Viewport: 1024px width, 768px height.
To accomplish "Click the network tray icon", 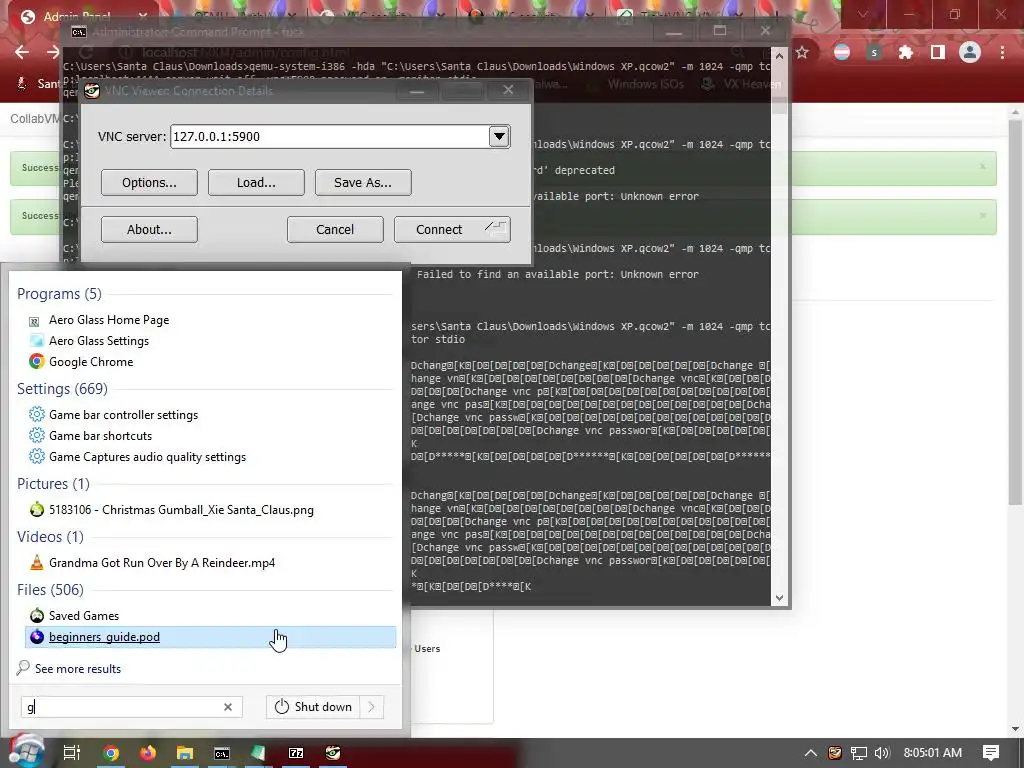I will (859, 753).
